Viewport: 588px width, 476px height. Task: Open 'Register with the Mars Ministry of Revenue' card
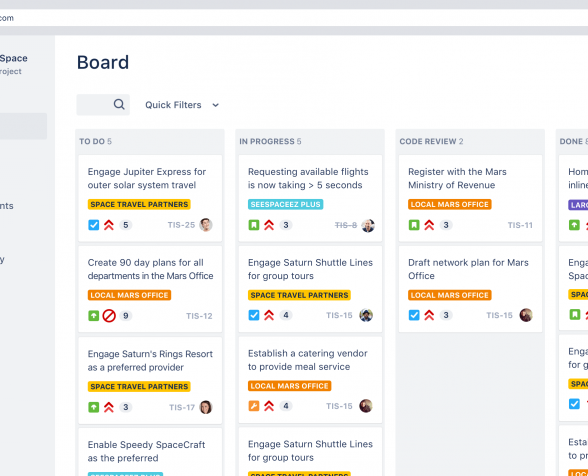click(470, 198)
